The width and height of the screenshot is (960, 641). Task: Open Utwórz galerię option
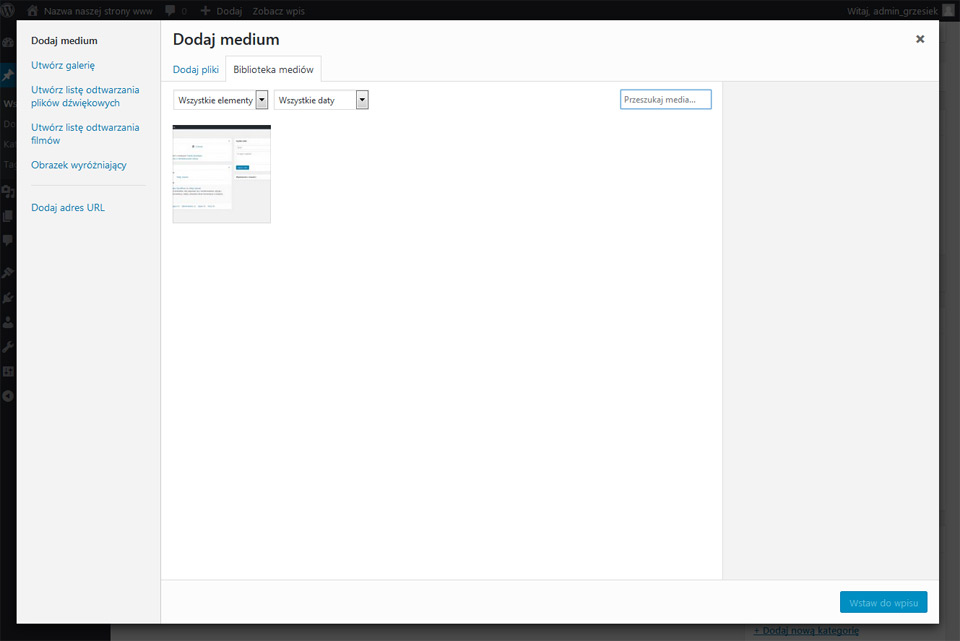coord(63,65)
